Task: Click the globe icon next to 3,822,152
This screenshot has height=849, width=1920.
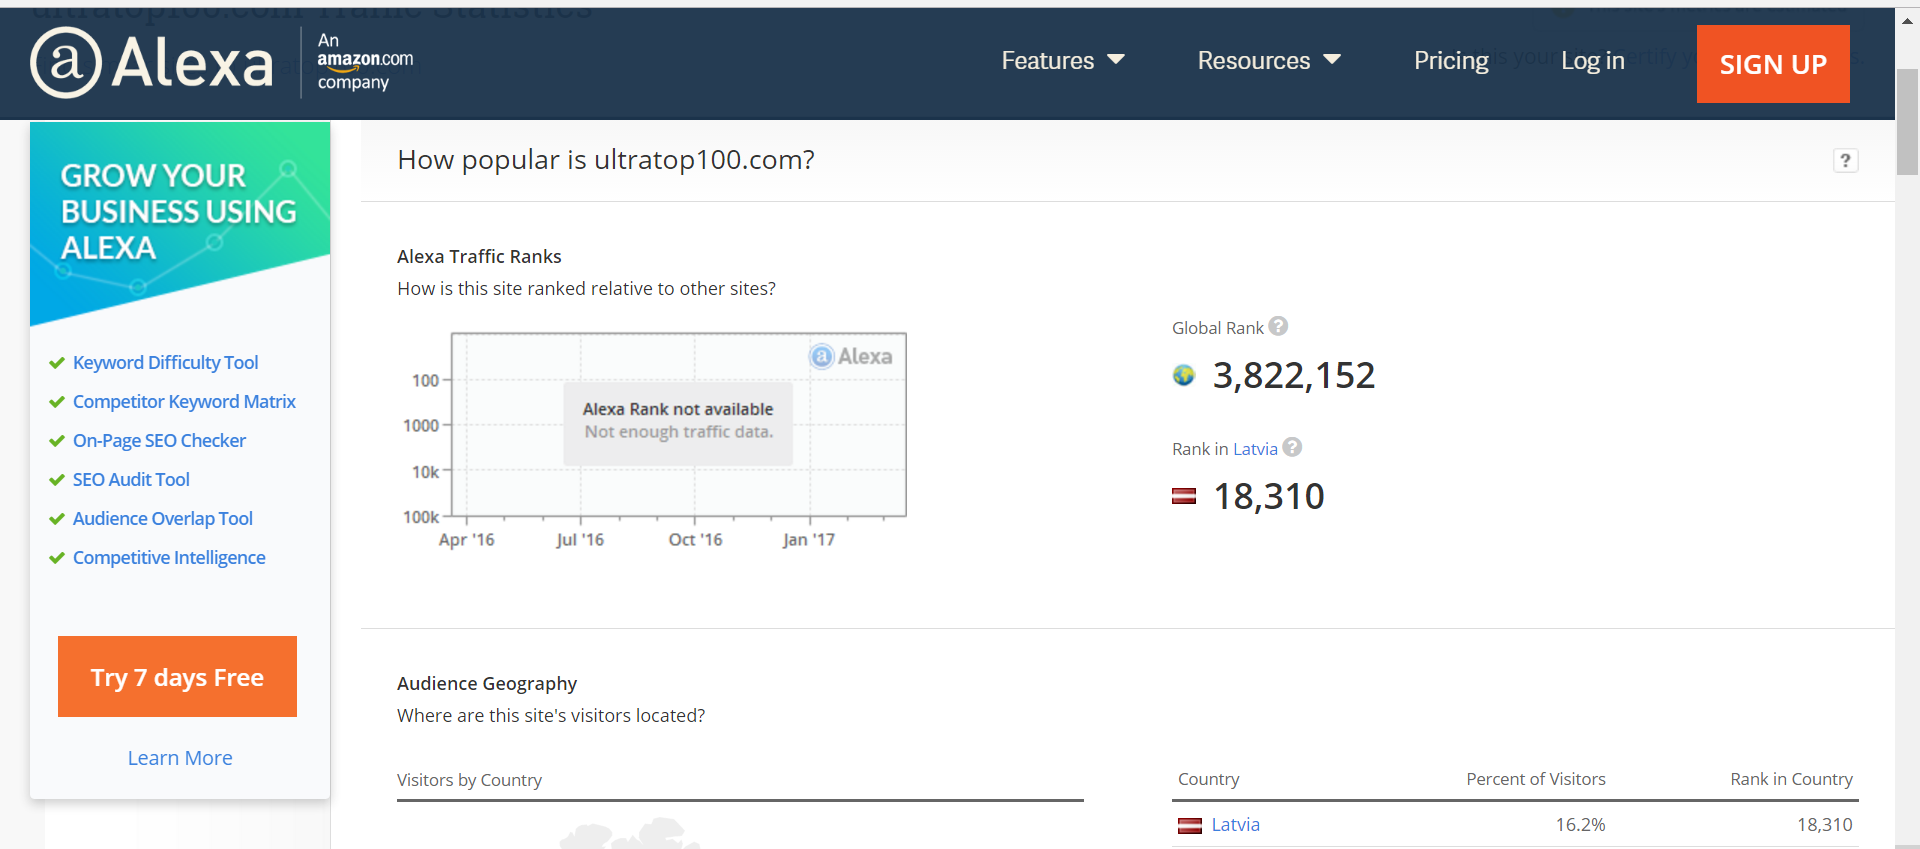Action: tap(1184, 375)
